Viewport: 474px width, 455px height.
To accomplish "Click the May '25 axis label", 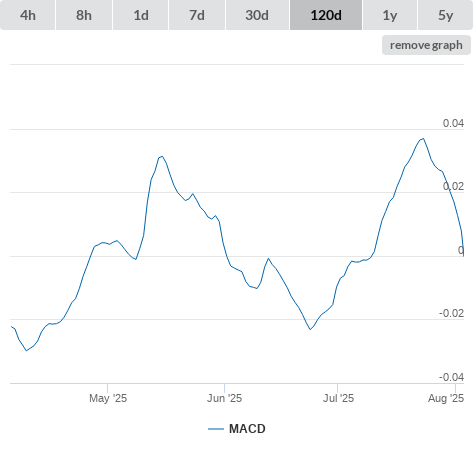I will [x=108, y=398].
